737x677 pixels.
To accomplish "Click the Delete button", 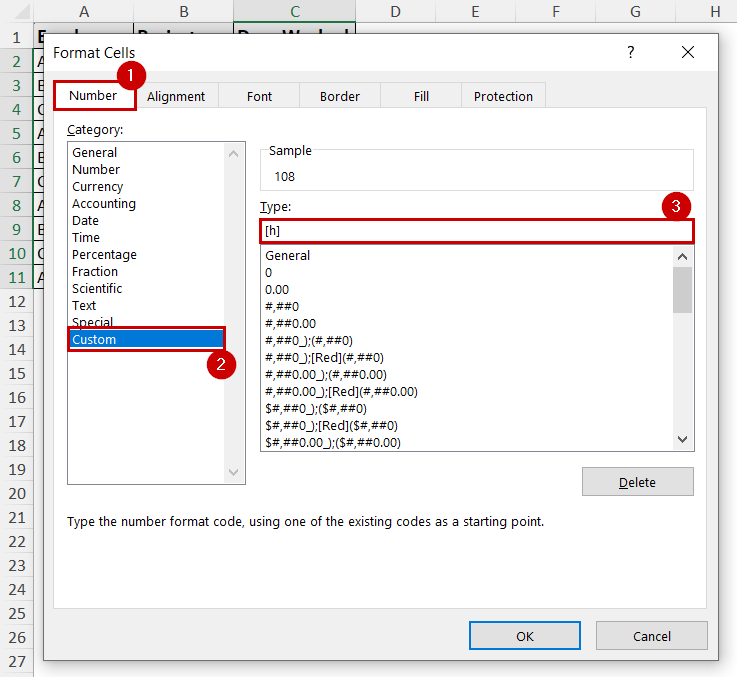I will pyautogui.click(x=637, y=482).
